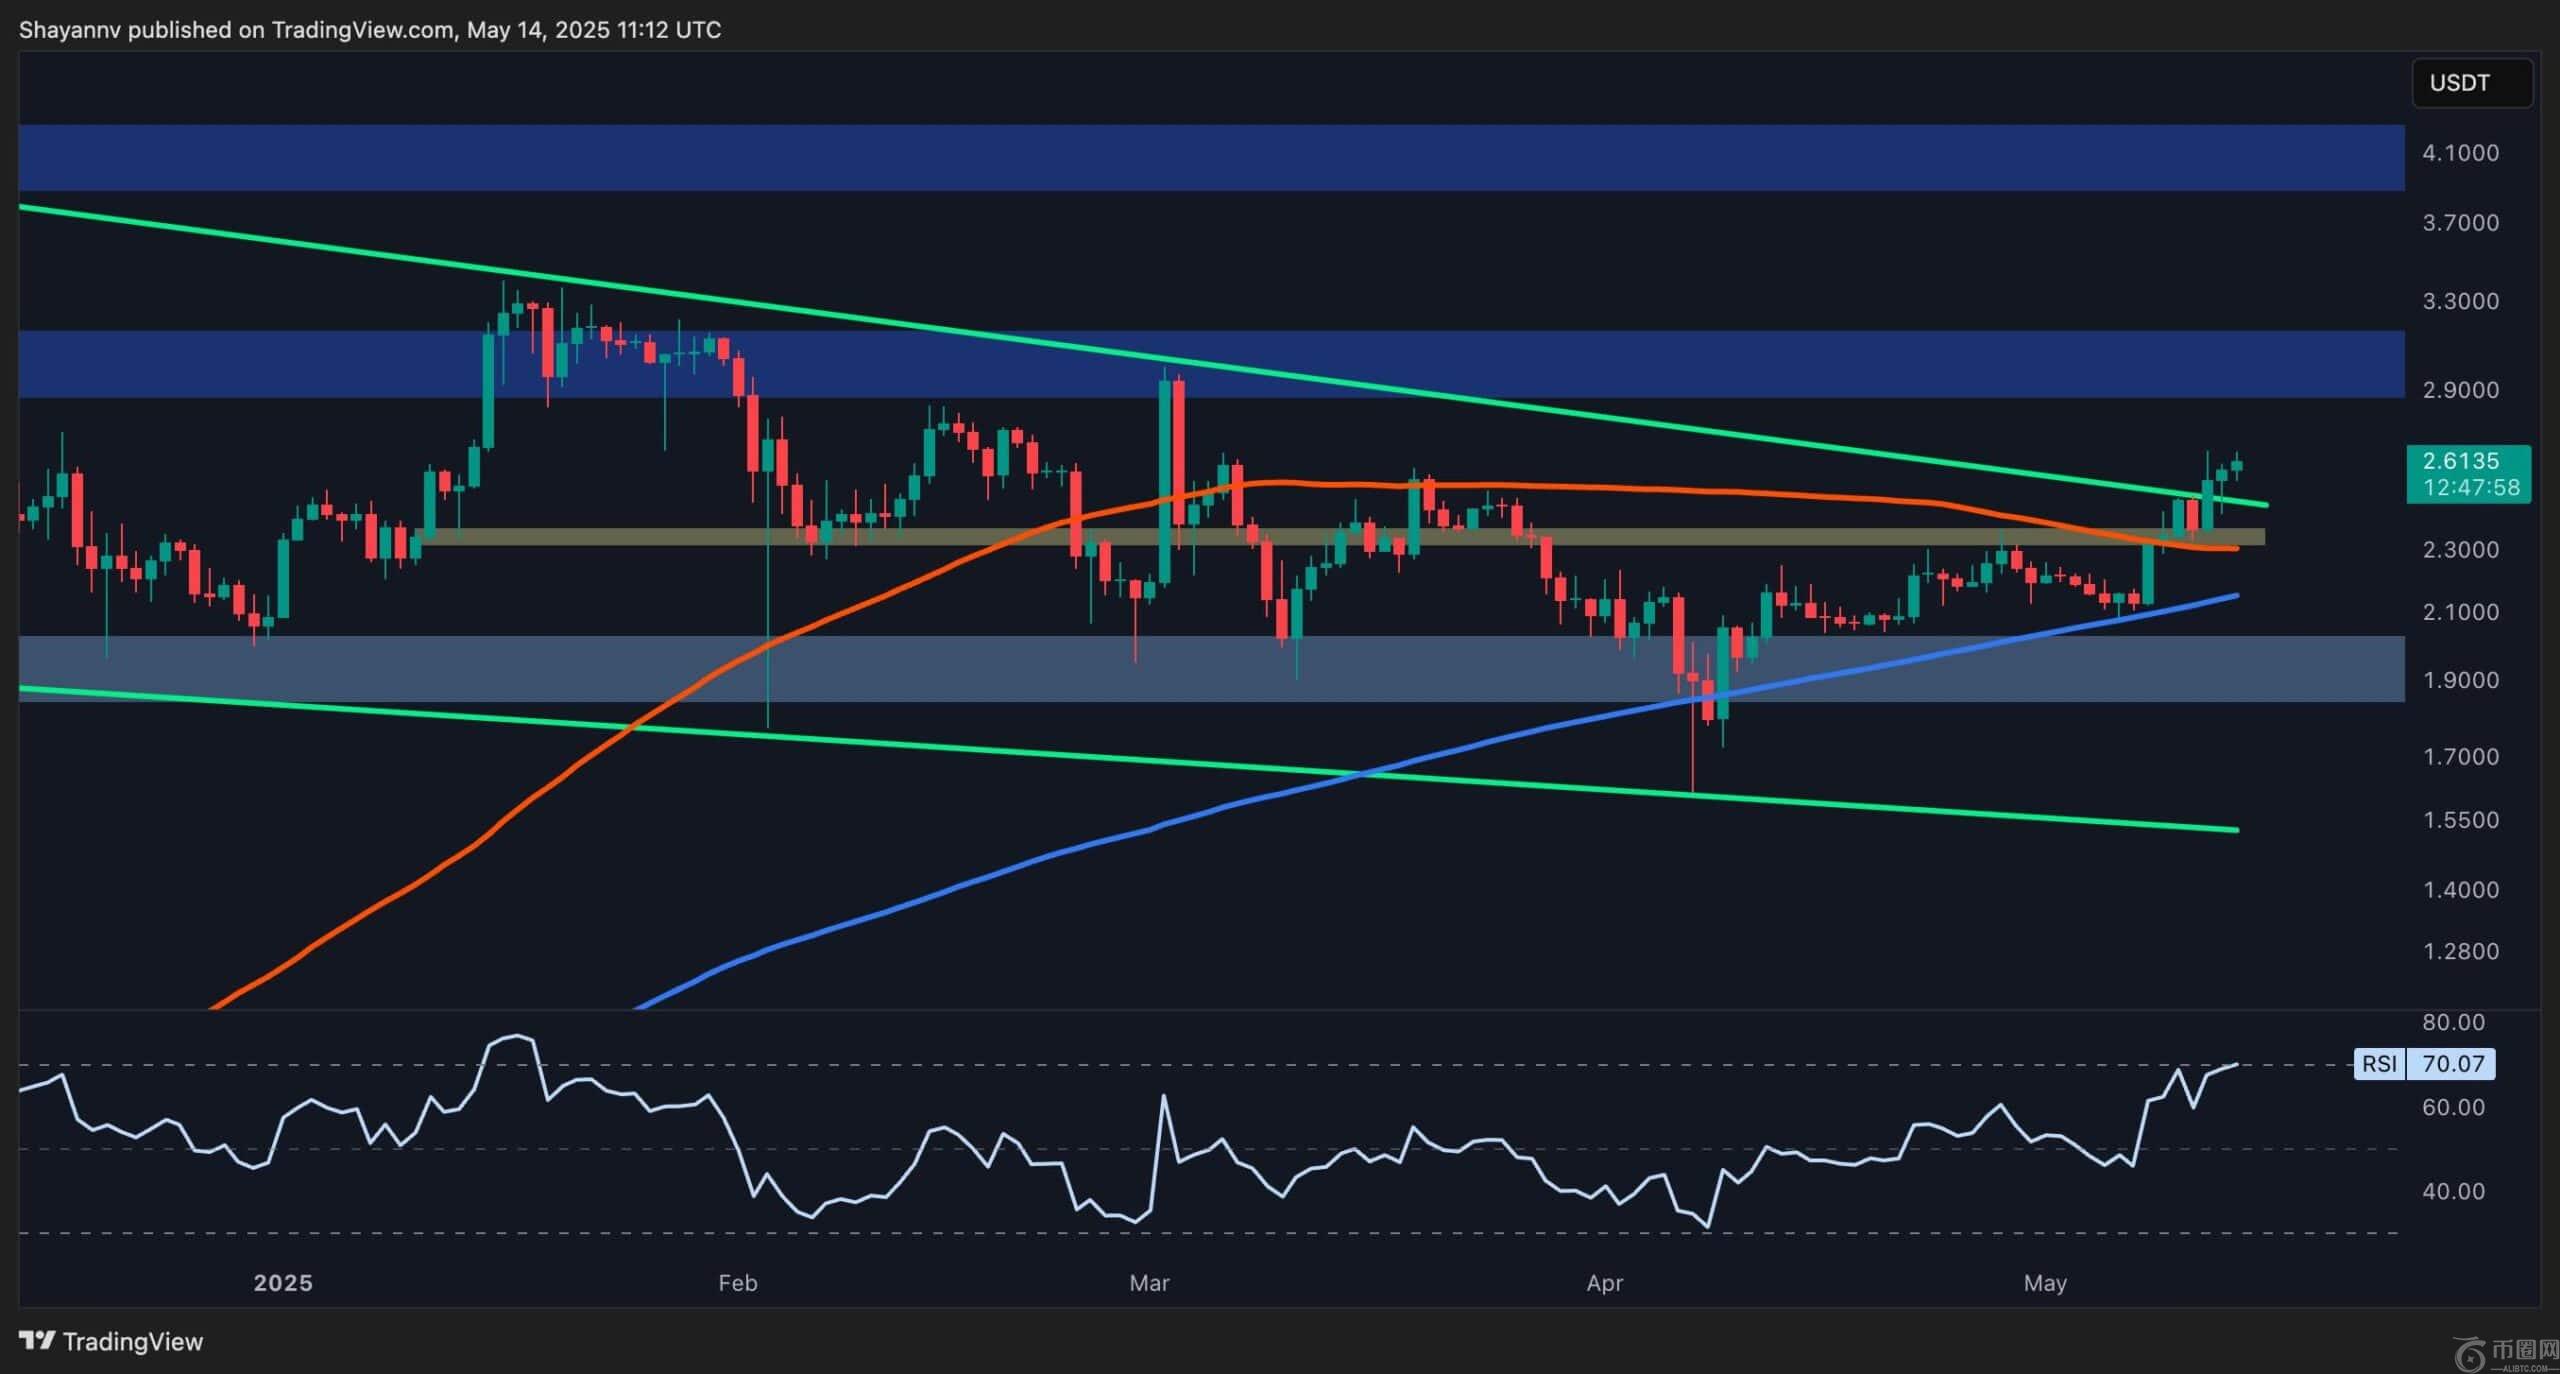This screenshot has width=2560, height=1374.
Task: Click the TradingView logo icon
Action: (x=37, y=1341)
